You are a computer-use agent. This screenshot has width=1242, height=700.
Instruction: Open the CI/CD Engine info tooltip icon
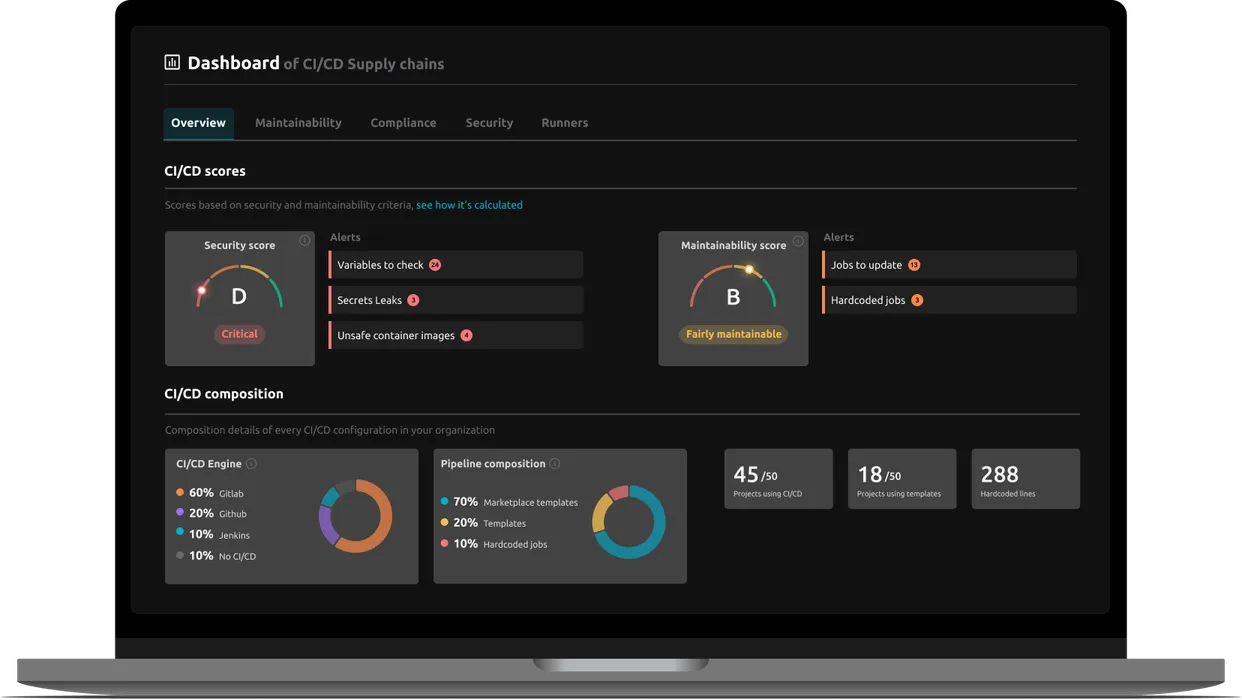pos(250,463)
